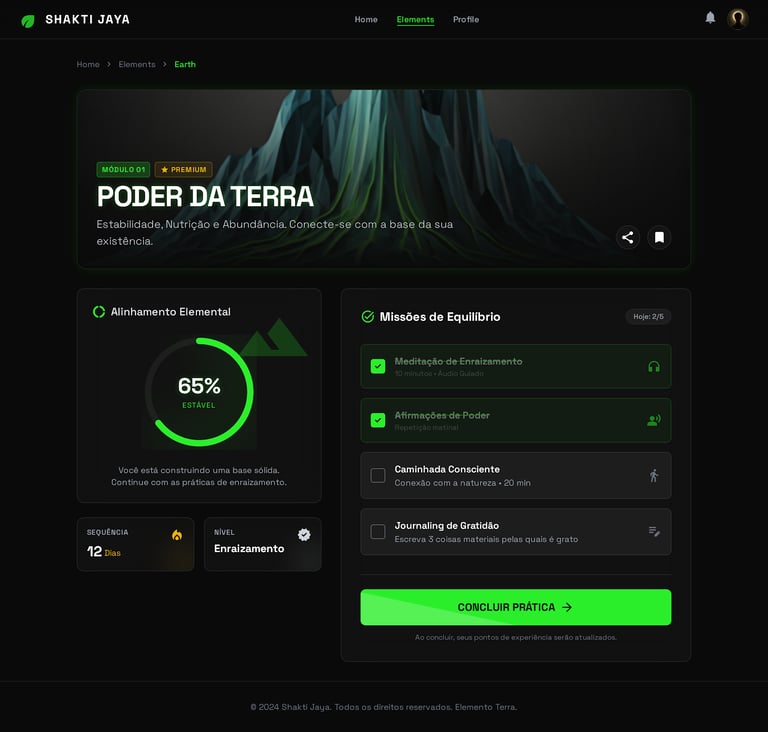Viewport: 768px width, 732px height.
Task: Click the user avatar in header
Action: 737,19
